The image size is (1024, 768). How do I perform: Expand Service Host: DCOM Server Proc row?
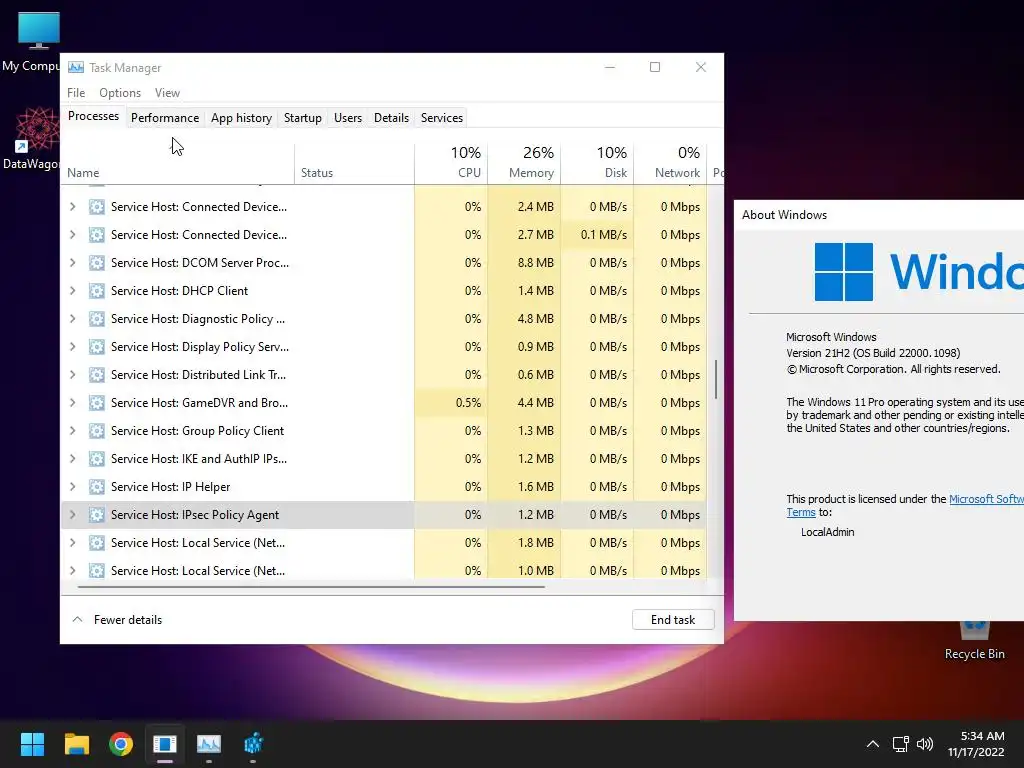pyautogui.click(x=72, y=263)
